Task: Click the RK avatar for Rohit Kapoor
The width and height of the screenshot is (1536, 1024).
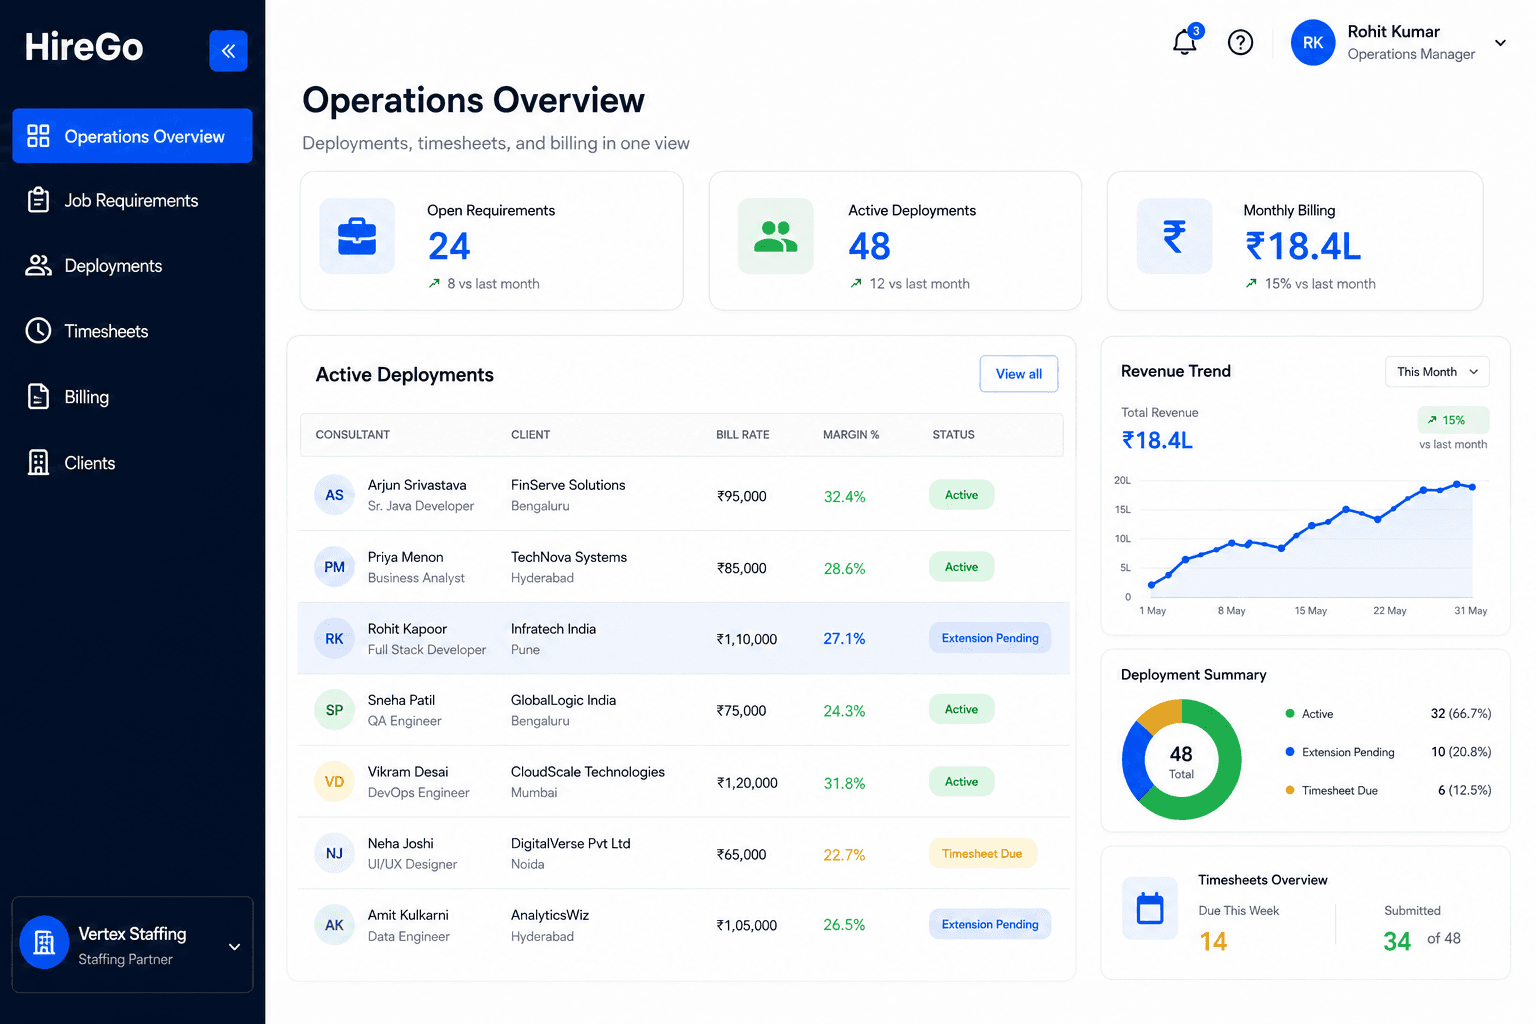Action: click(x=334, y=639)
